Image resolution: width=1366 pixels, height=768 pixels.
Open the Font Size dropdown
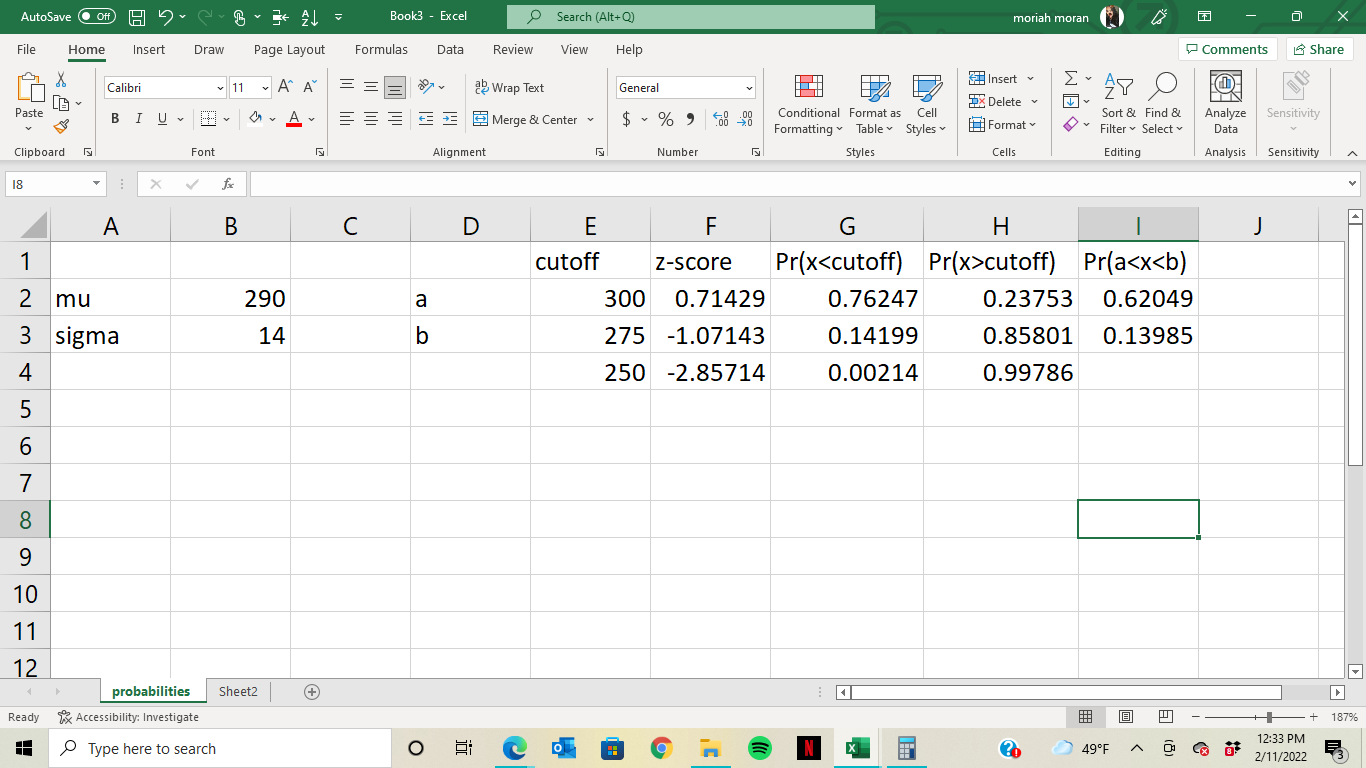[x=265, y=88]
